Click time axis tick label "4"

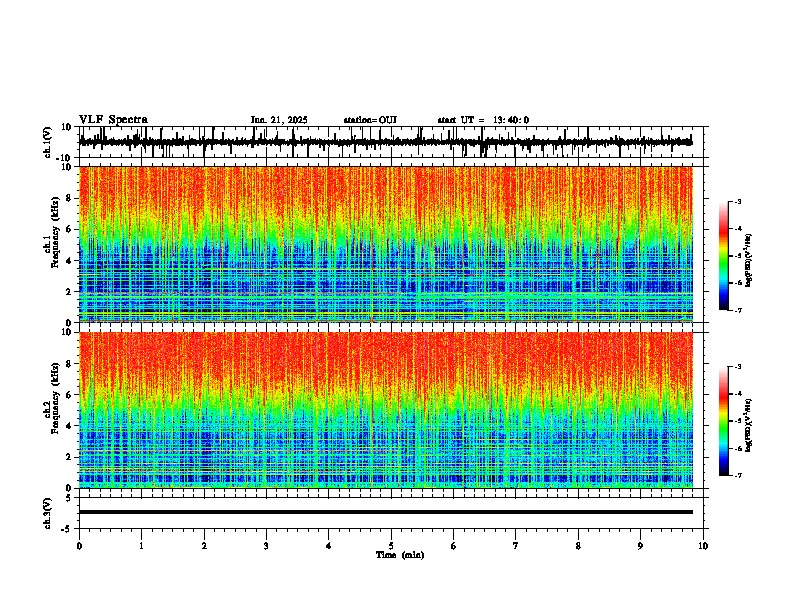coord(329,546)
